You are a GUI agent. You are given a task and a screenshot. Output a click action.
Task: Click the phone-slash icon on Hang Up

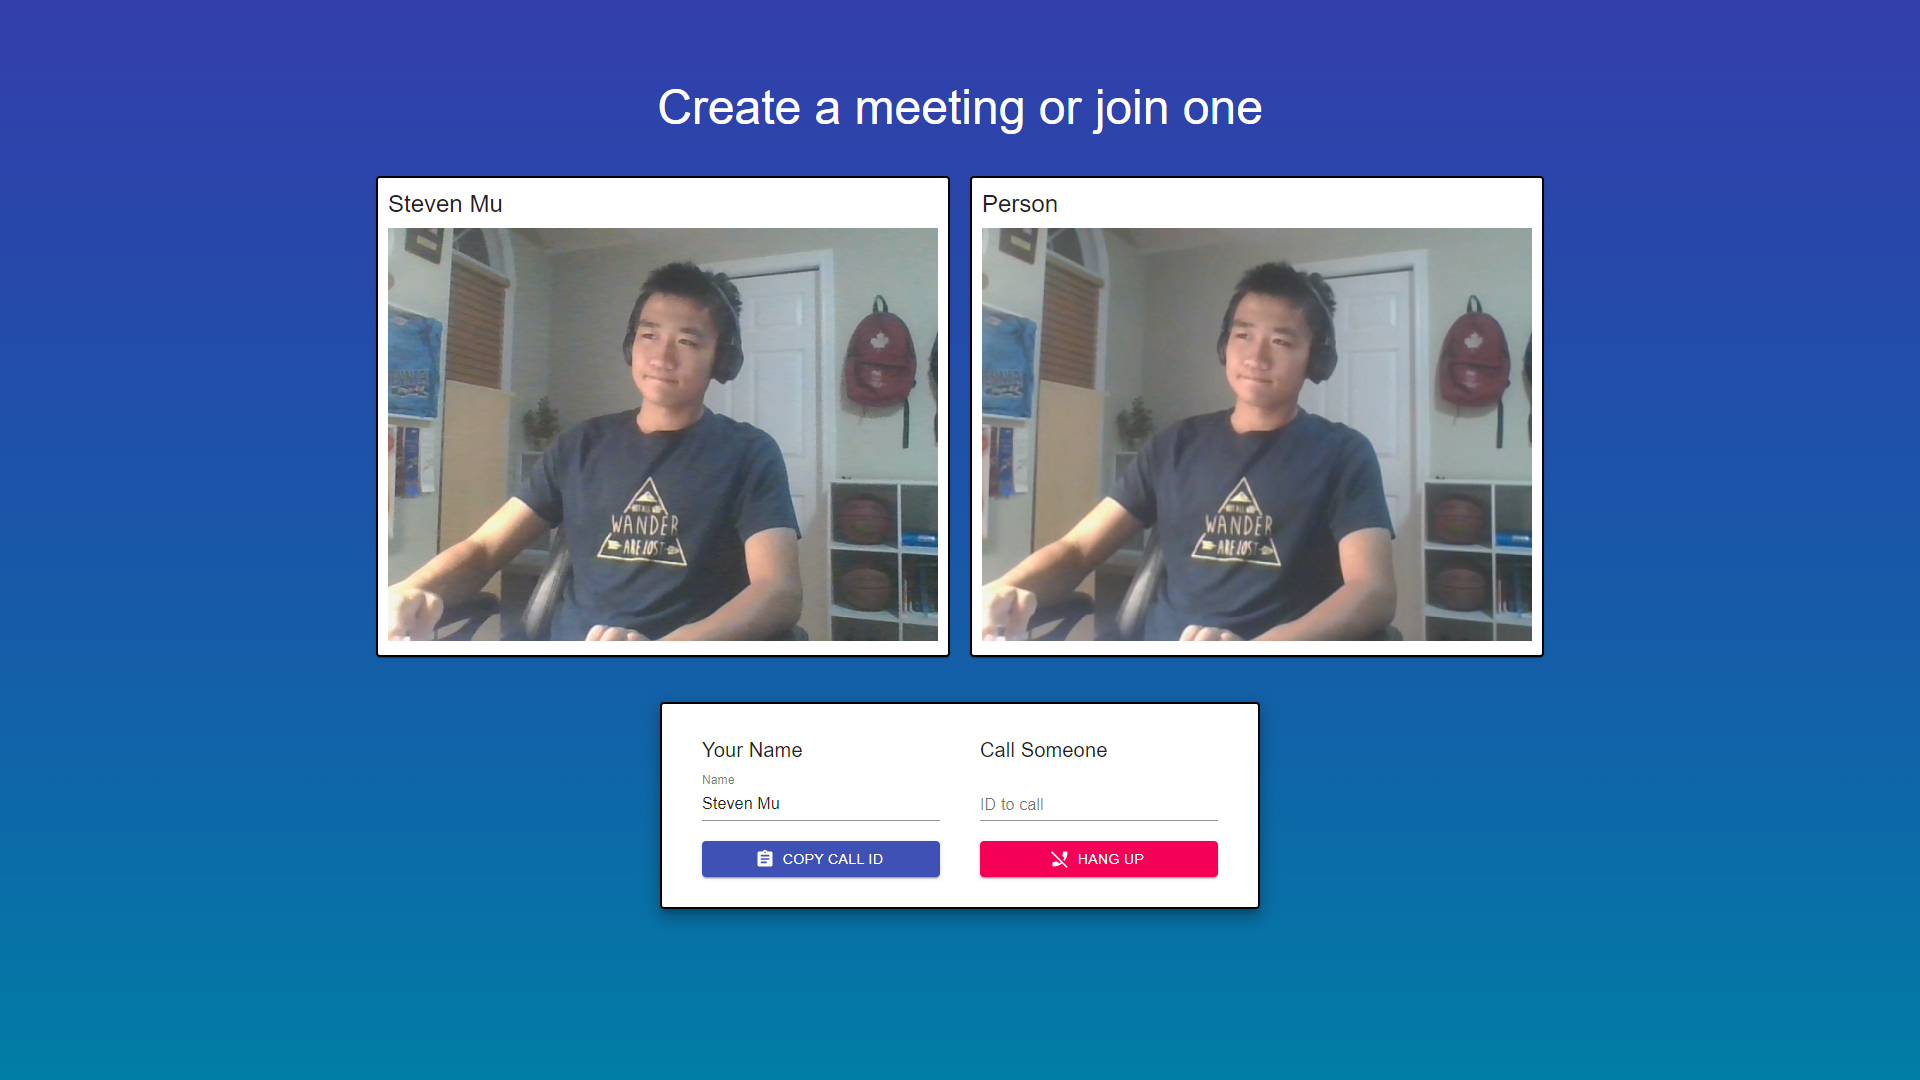click(x=1060, y=859)
